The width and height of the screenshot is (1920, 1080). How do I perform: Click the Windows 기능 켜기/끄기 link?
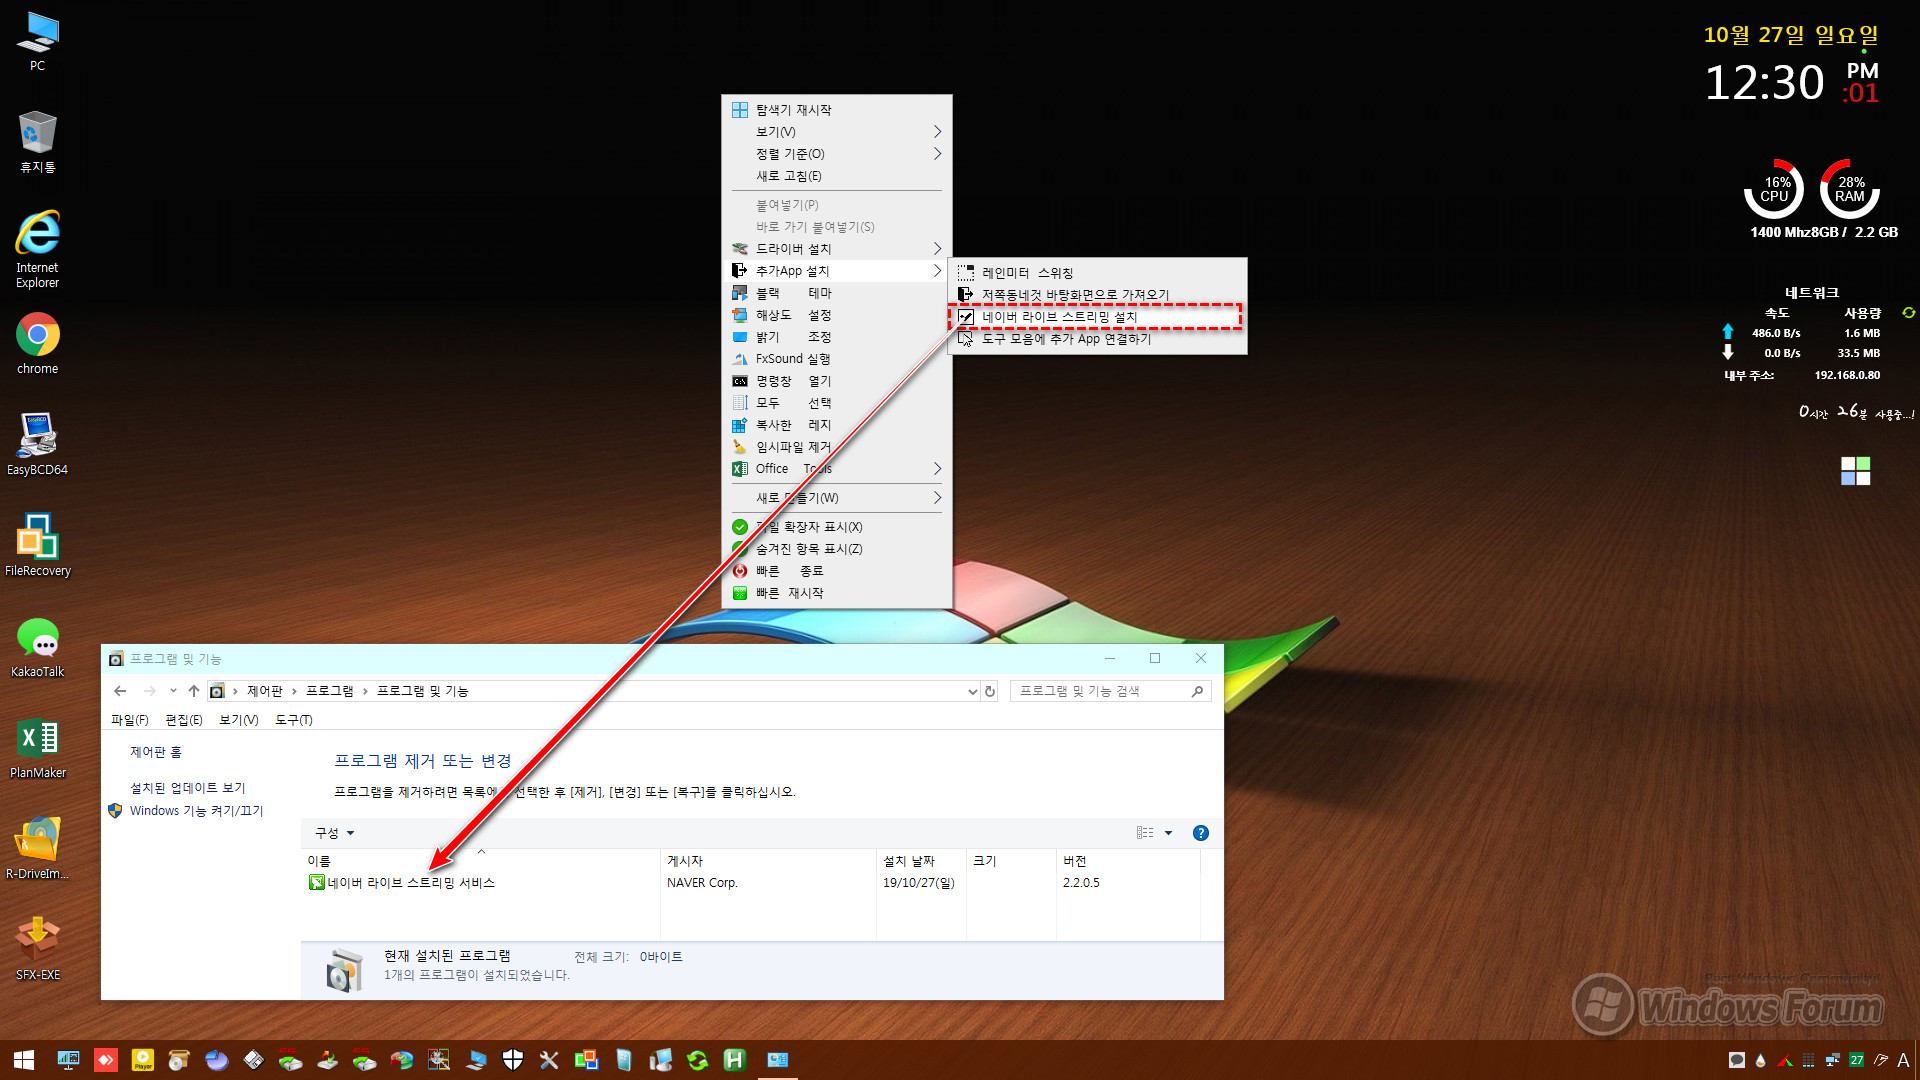pyautogui.click(x=196, y=811)
